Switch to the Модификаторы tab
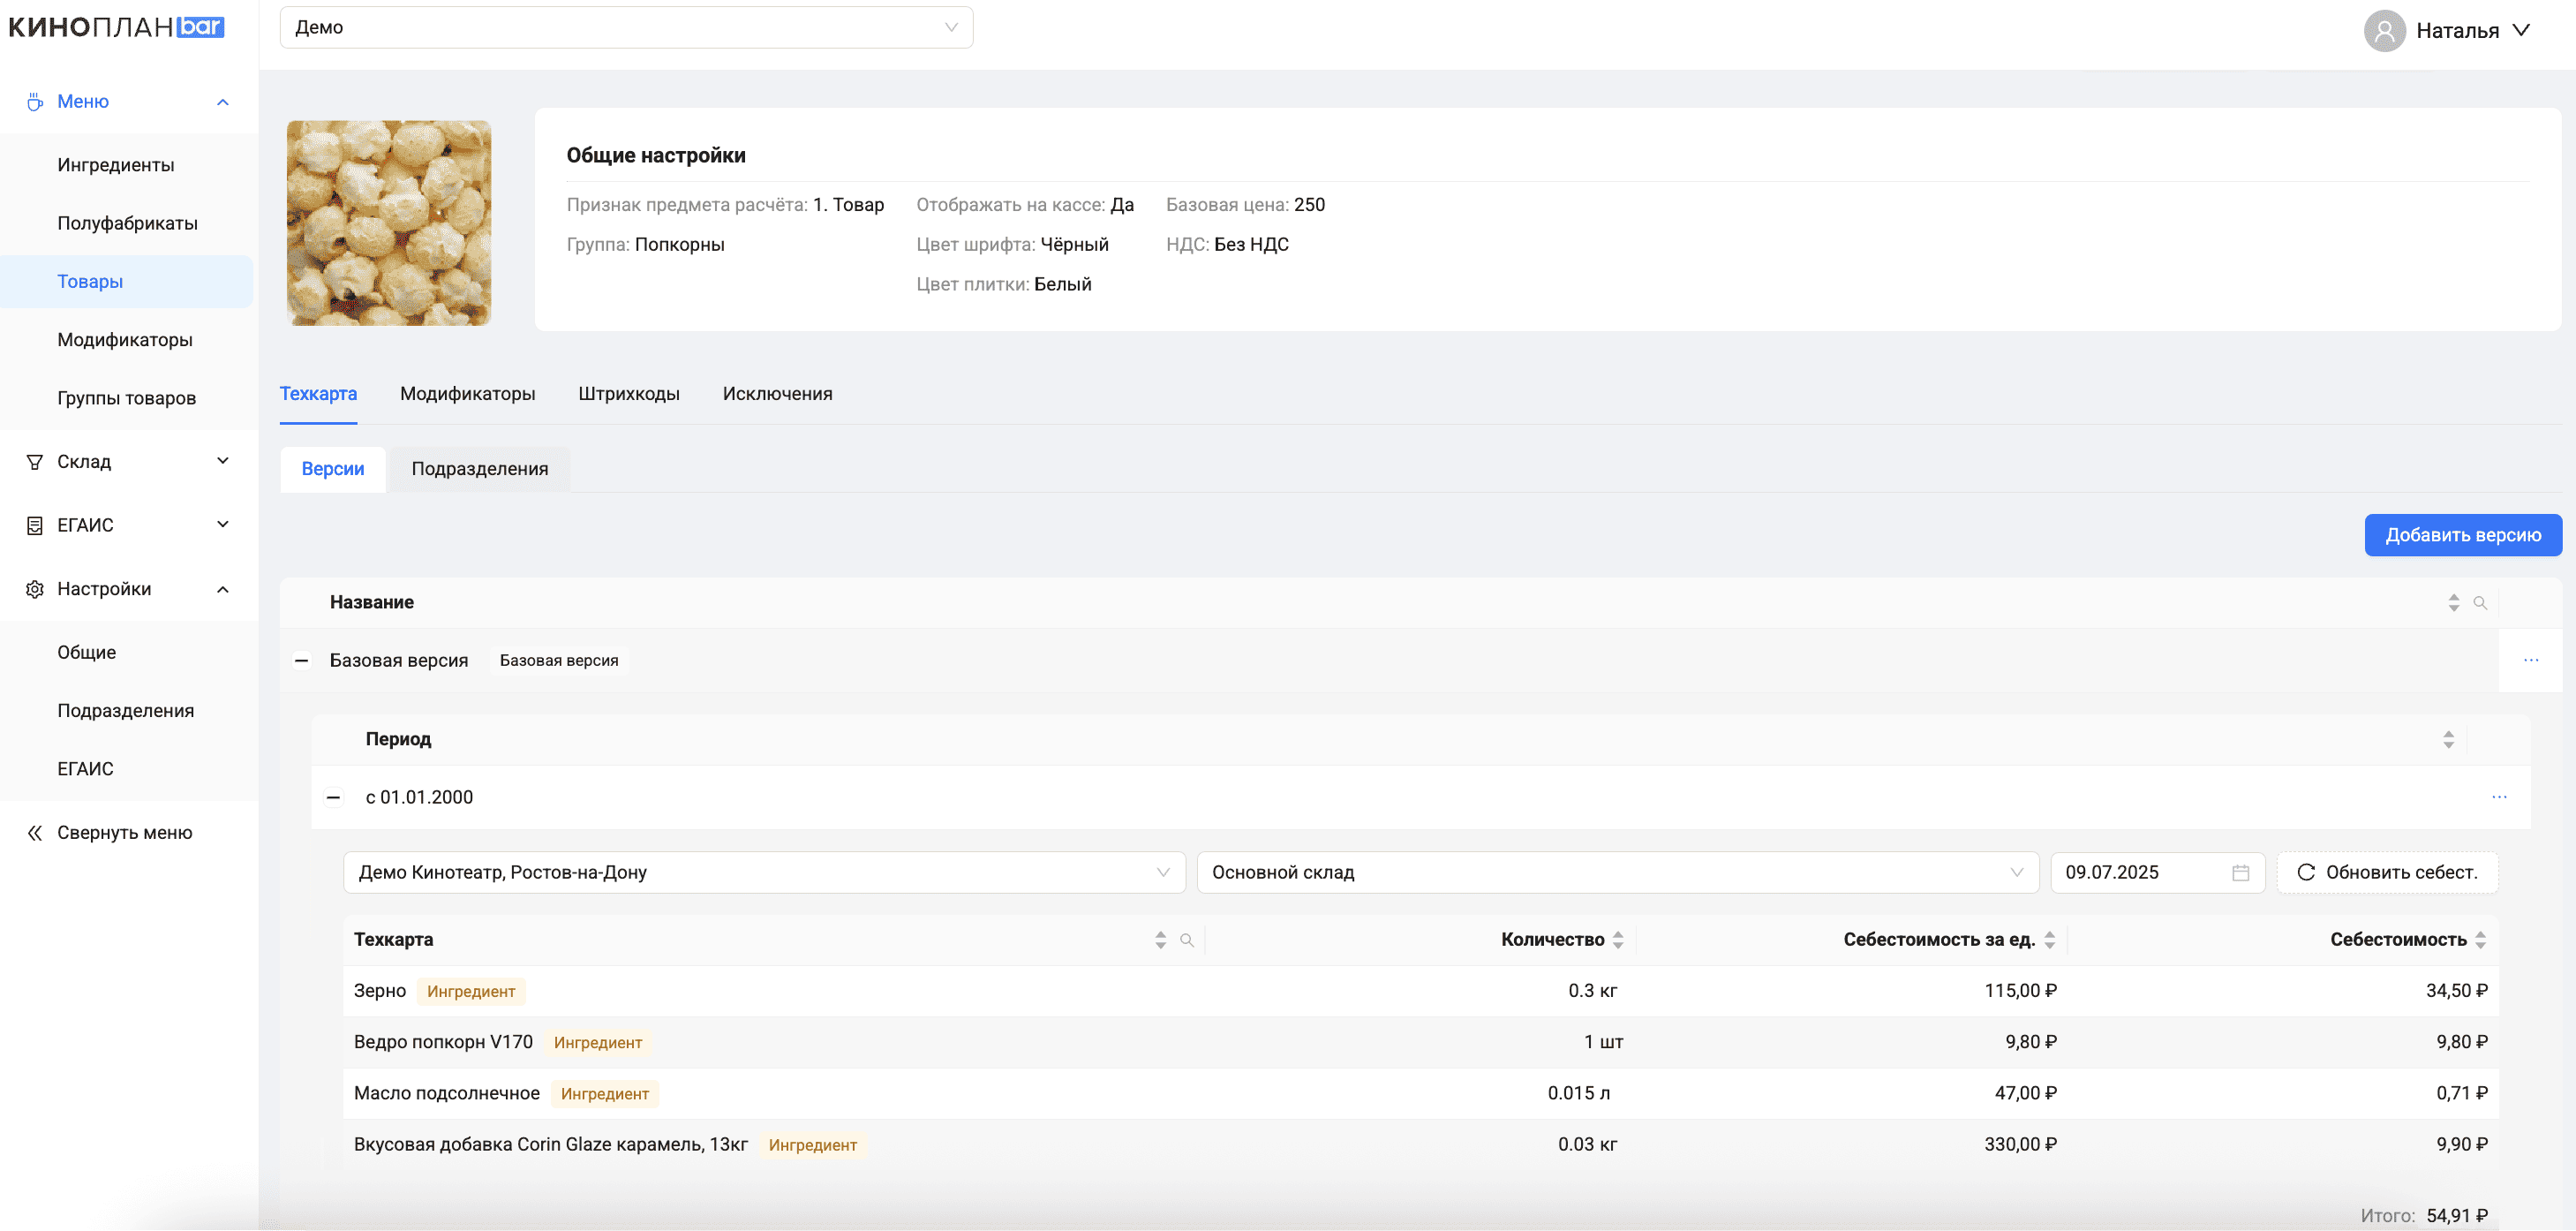Image resolution: width=2576 pixels, height=1231 pixels. point(467,394)
